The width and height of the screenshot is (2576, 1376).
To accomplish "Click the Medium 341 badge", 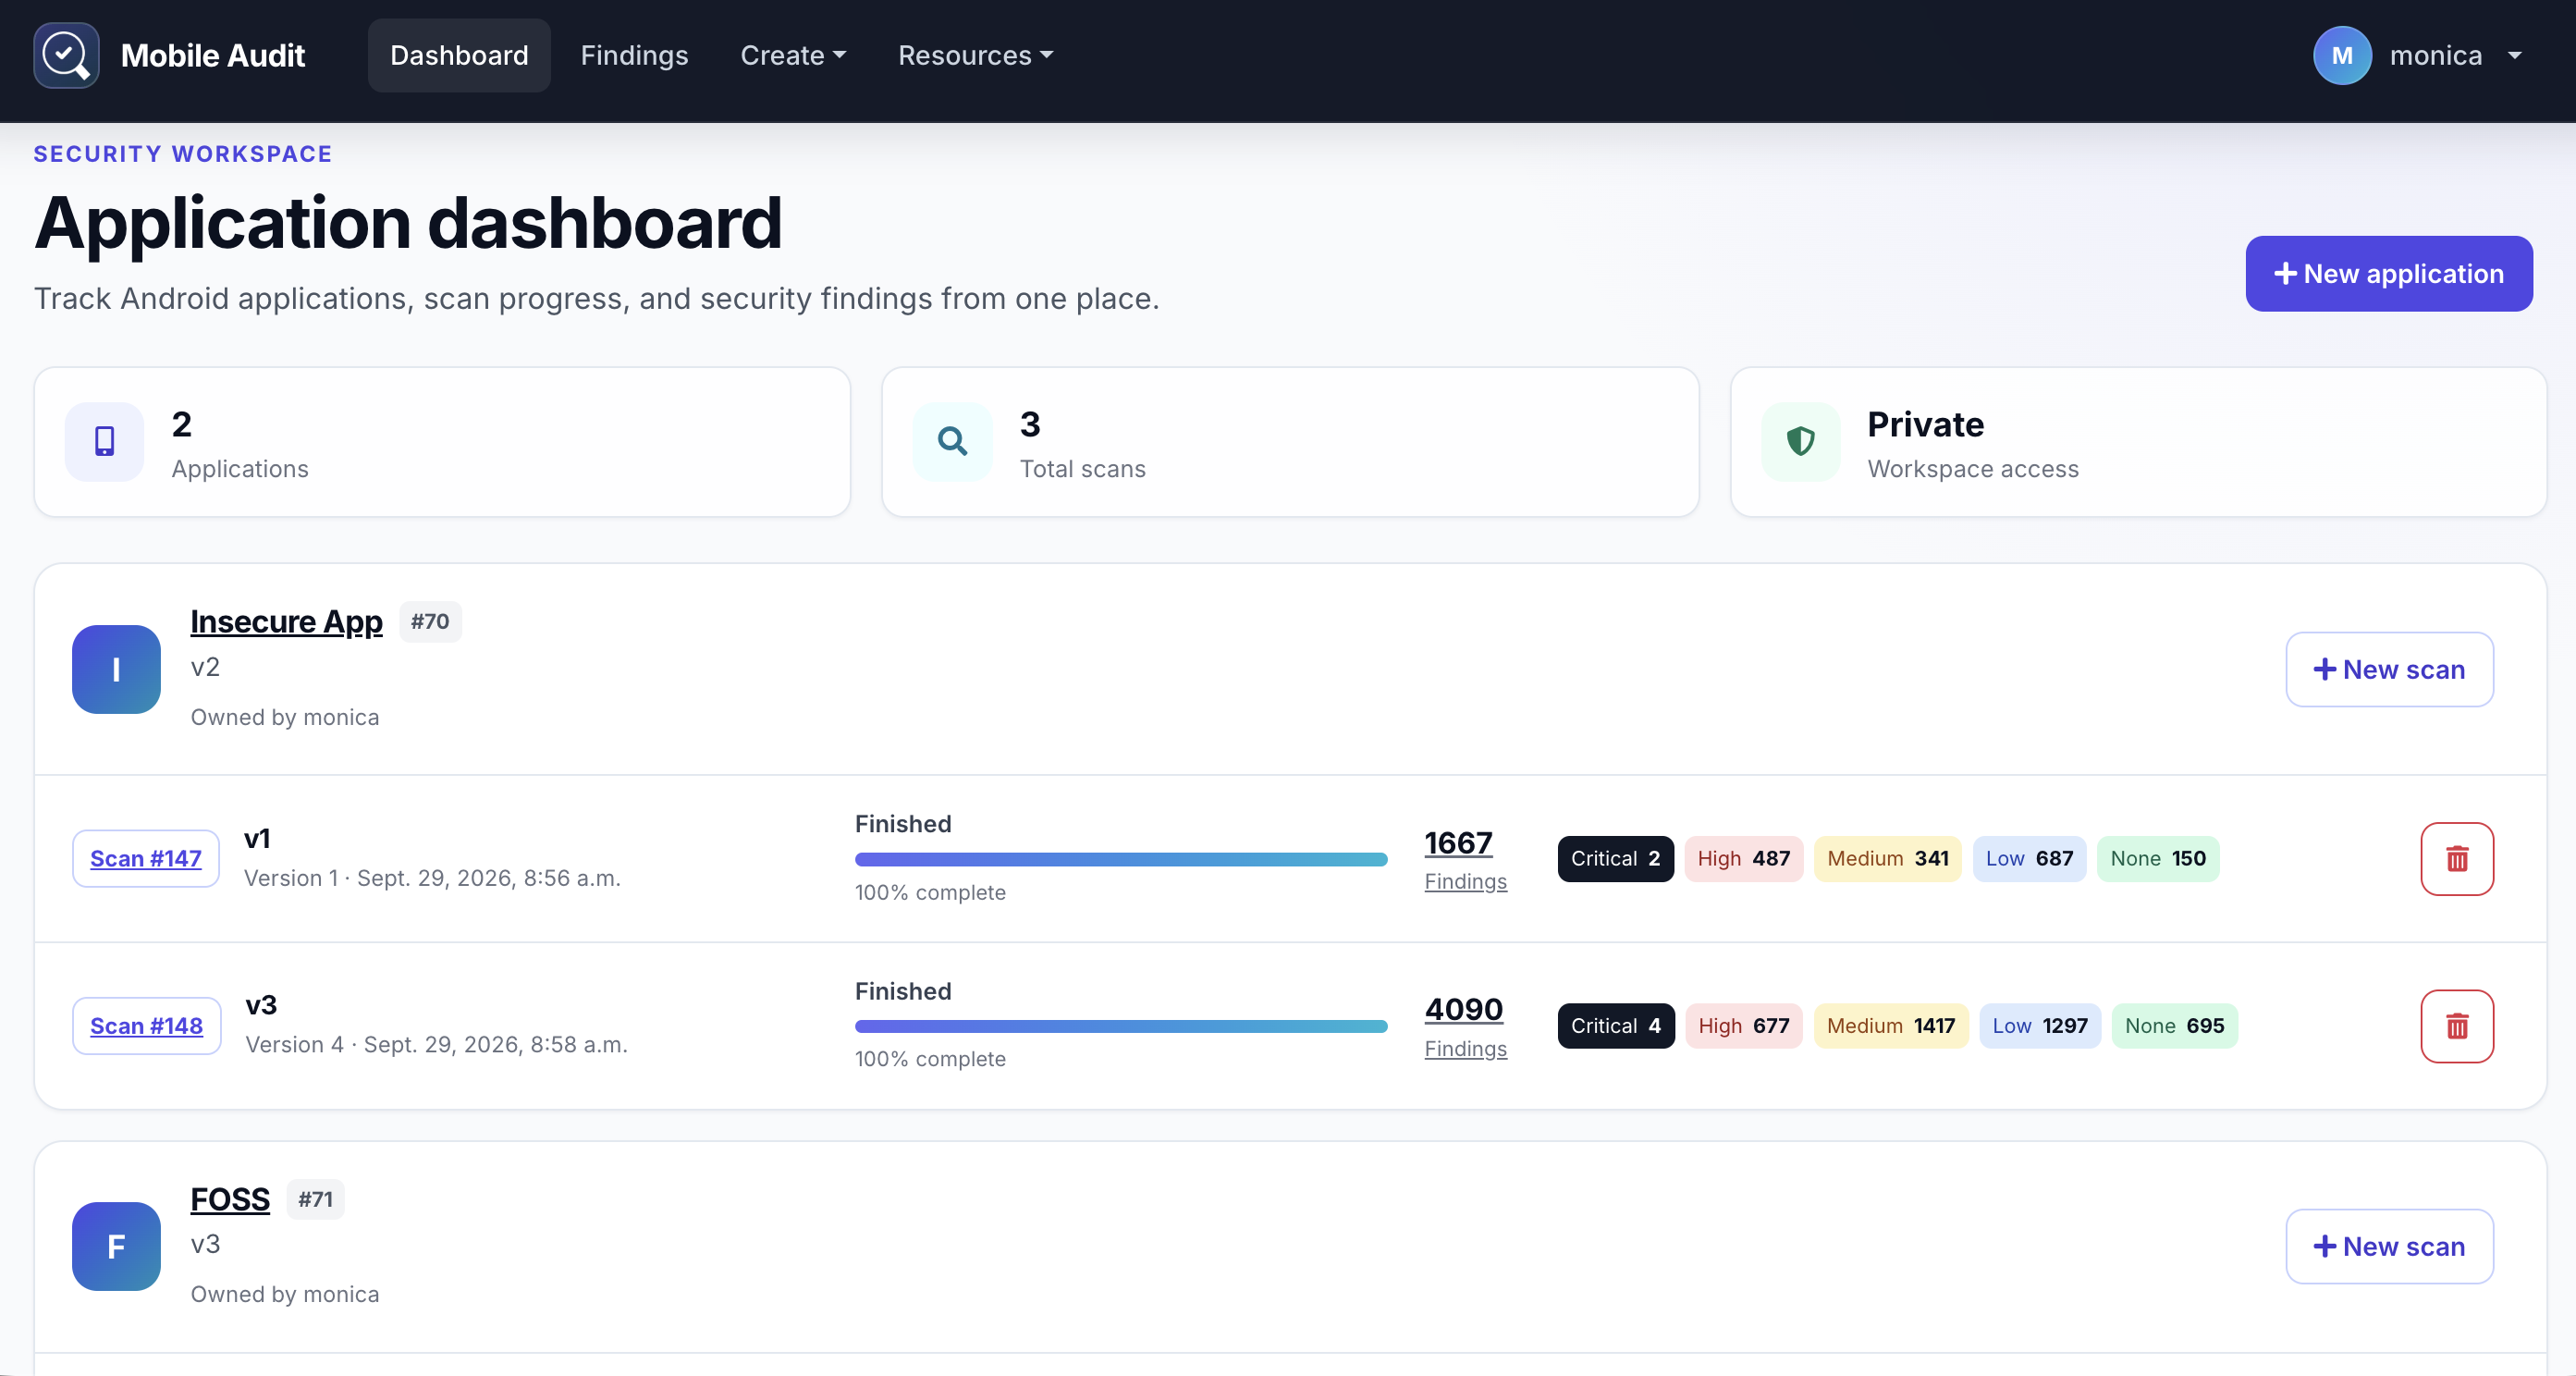I will [x=1887, y=859].
